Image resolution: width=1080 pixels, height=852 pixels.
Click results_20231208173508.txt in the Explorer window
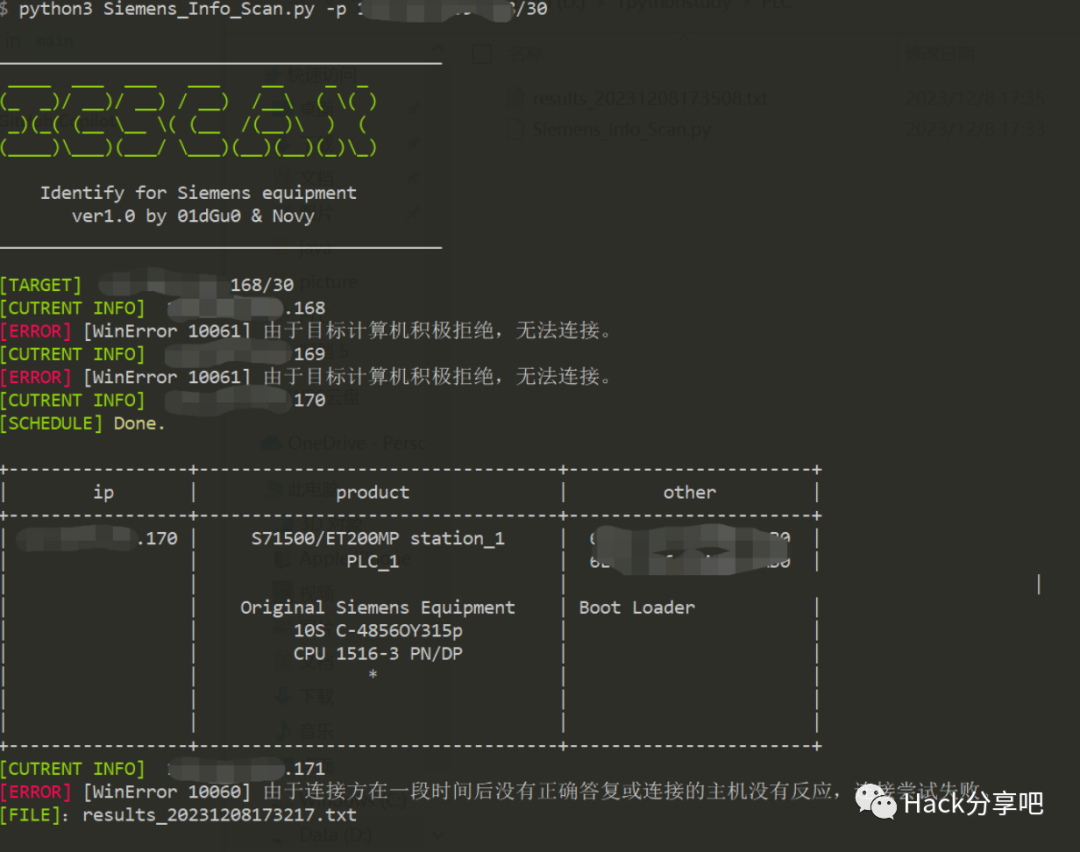(x=650, y=98)
